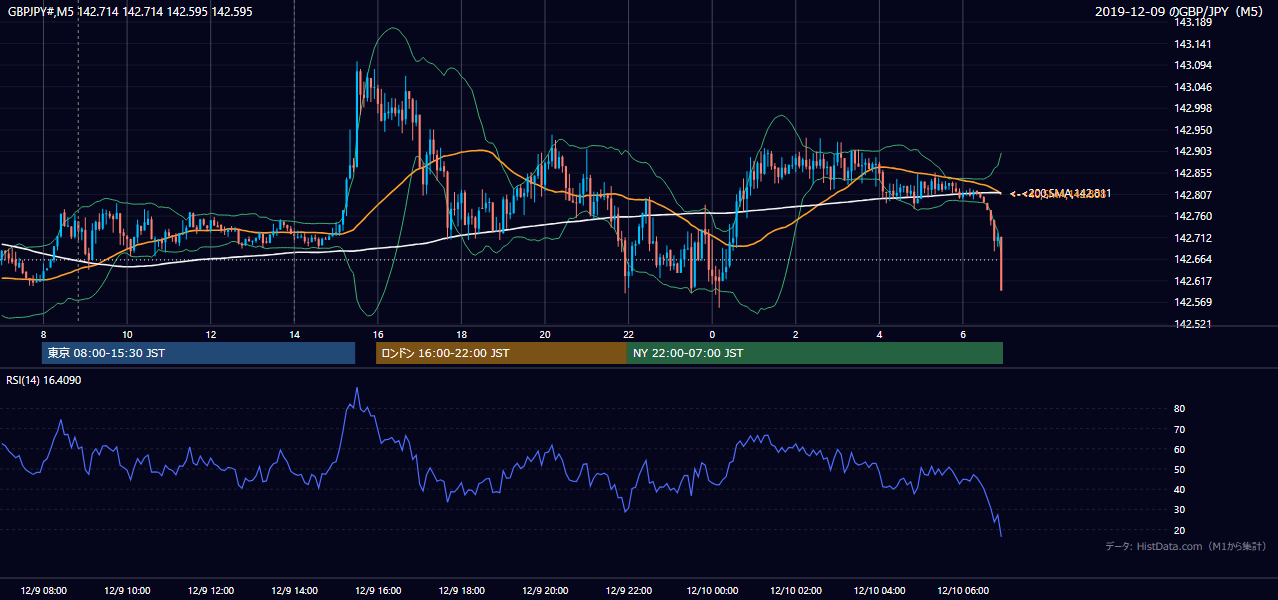Viewport: 1278px width, 600px height.
Task: Click hour tick 14 on price chart axis
Action: [294, 334]
